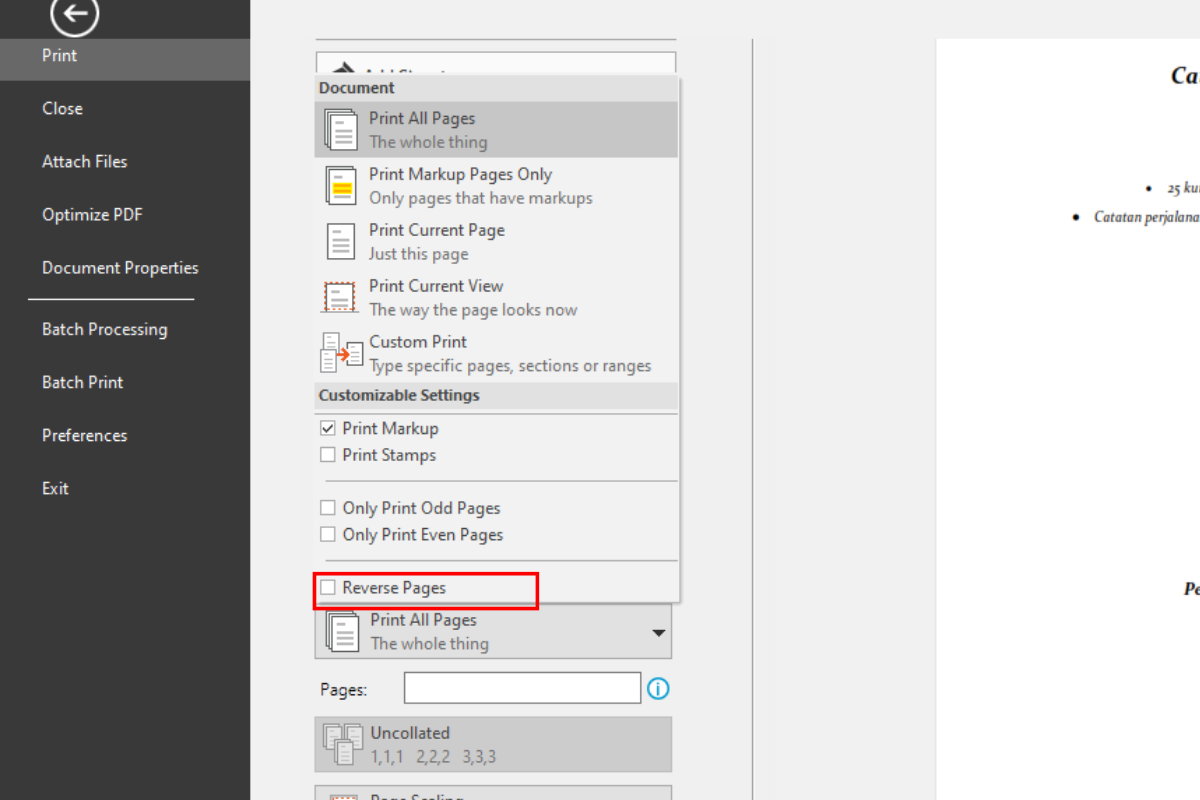Select the Print Current Page icon
This screenshot has width=1200, height=800.
click(341, 242)
